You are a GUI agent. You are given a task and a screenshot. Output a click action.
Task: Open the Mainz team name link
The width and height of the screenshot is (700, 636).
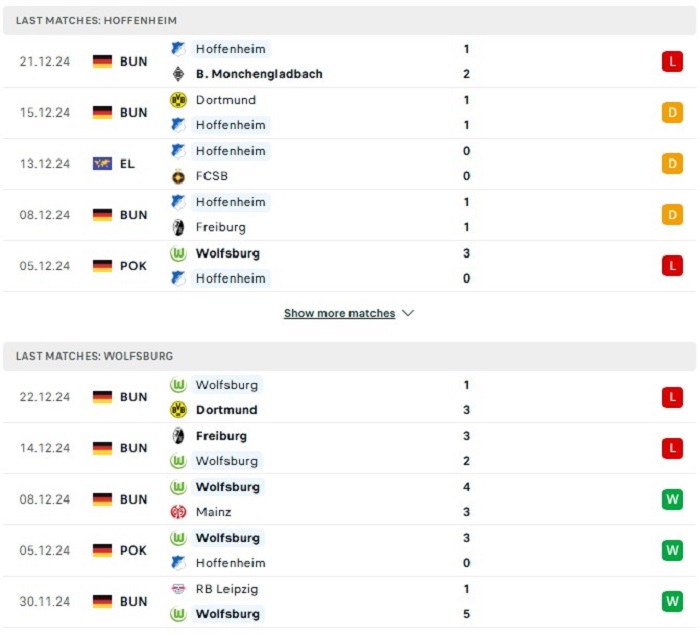coord(213,512)
